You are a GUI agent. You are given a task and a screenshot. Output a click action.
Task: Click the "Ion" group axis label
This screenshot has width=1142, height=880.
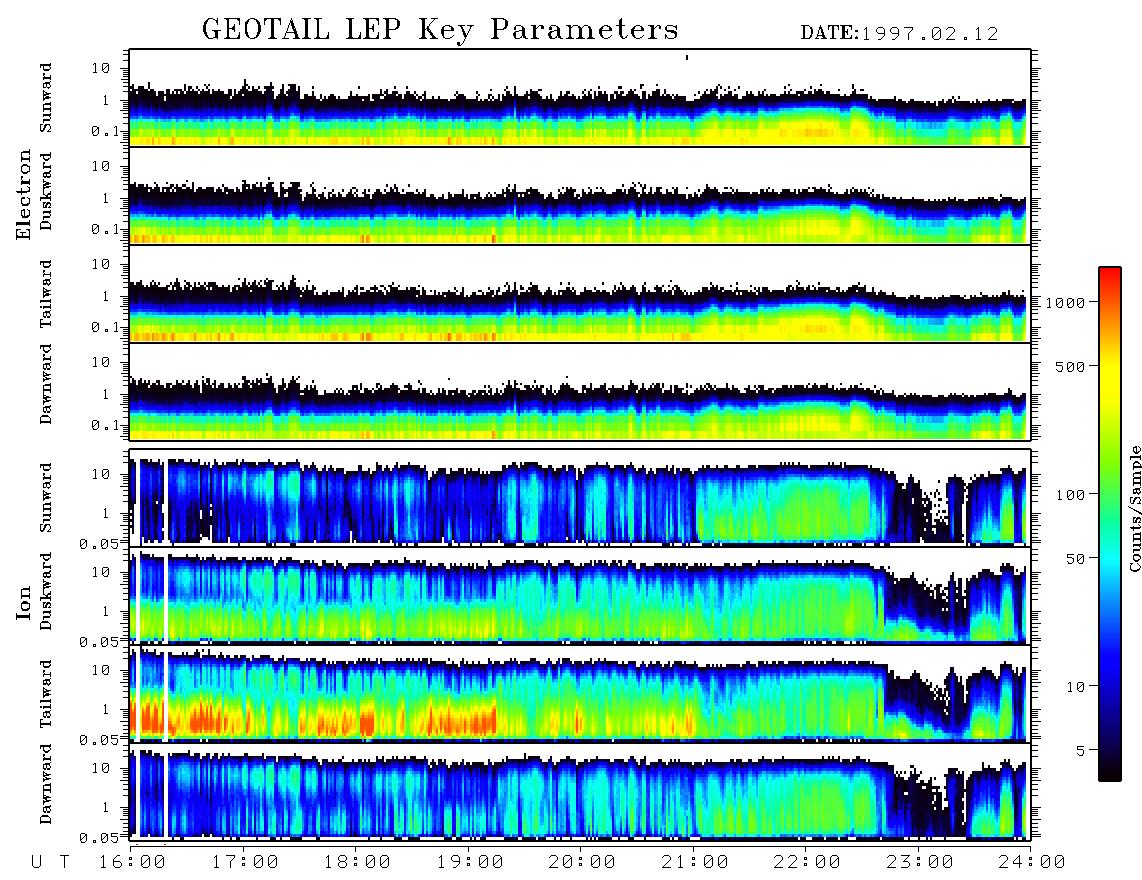pyautogui.click(x=24, y=602)
